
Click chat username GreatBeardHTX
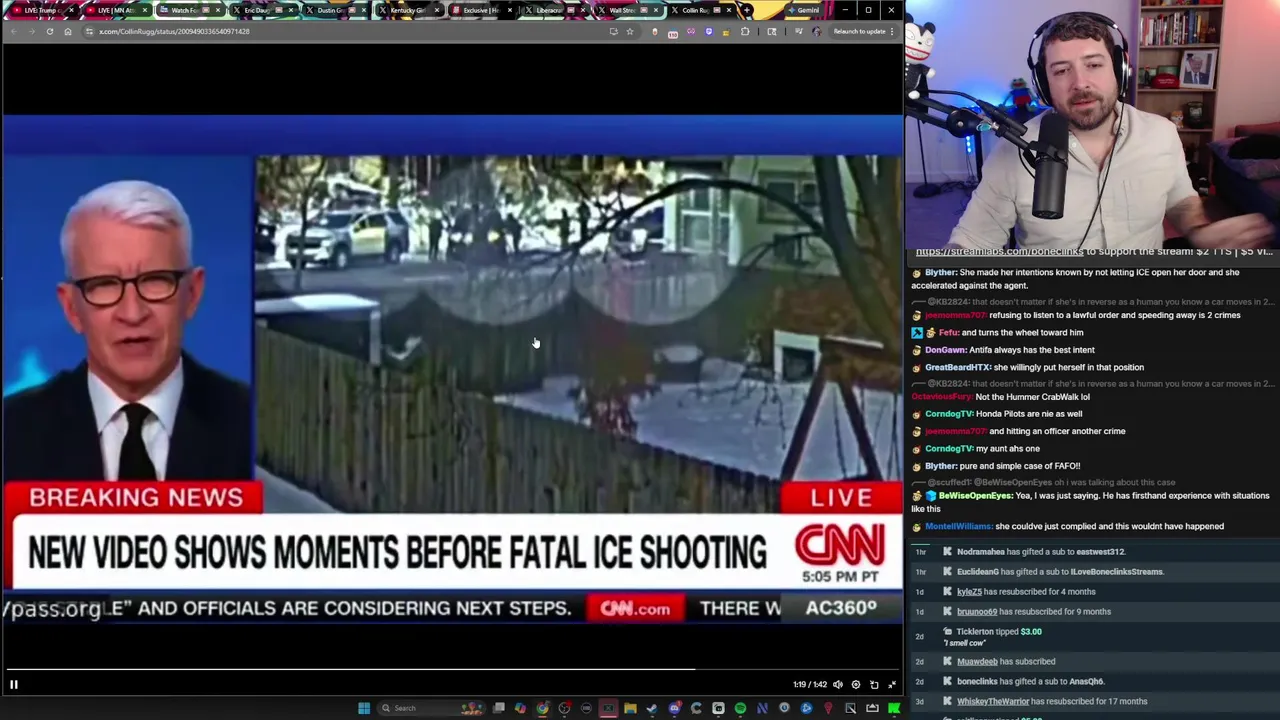(957, 367)
